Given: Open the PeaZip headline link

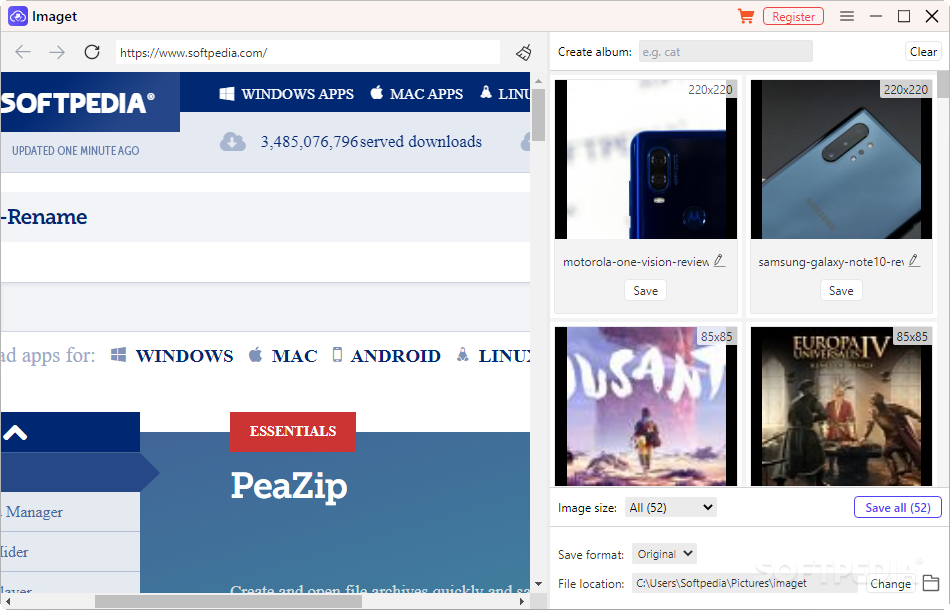Looking at the screenshot, I should [x=289, y=486].
